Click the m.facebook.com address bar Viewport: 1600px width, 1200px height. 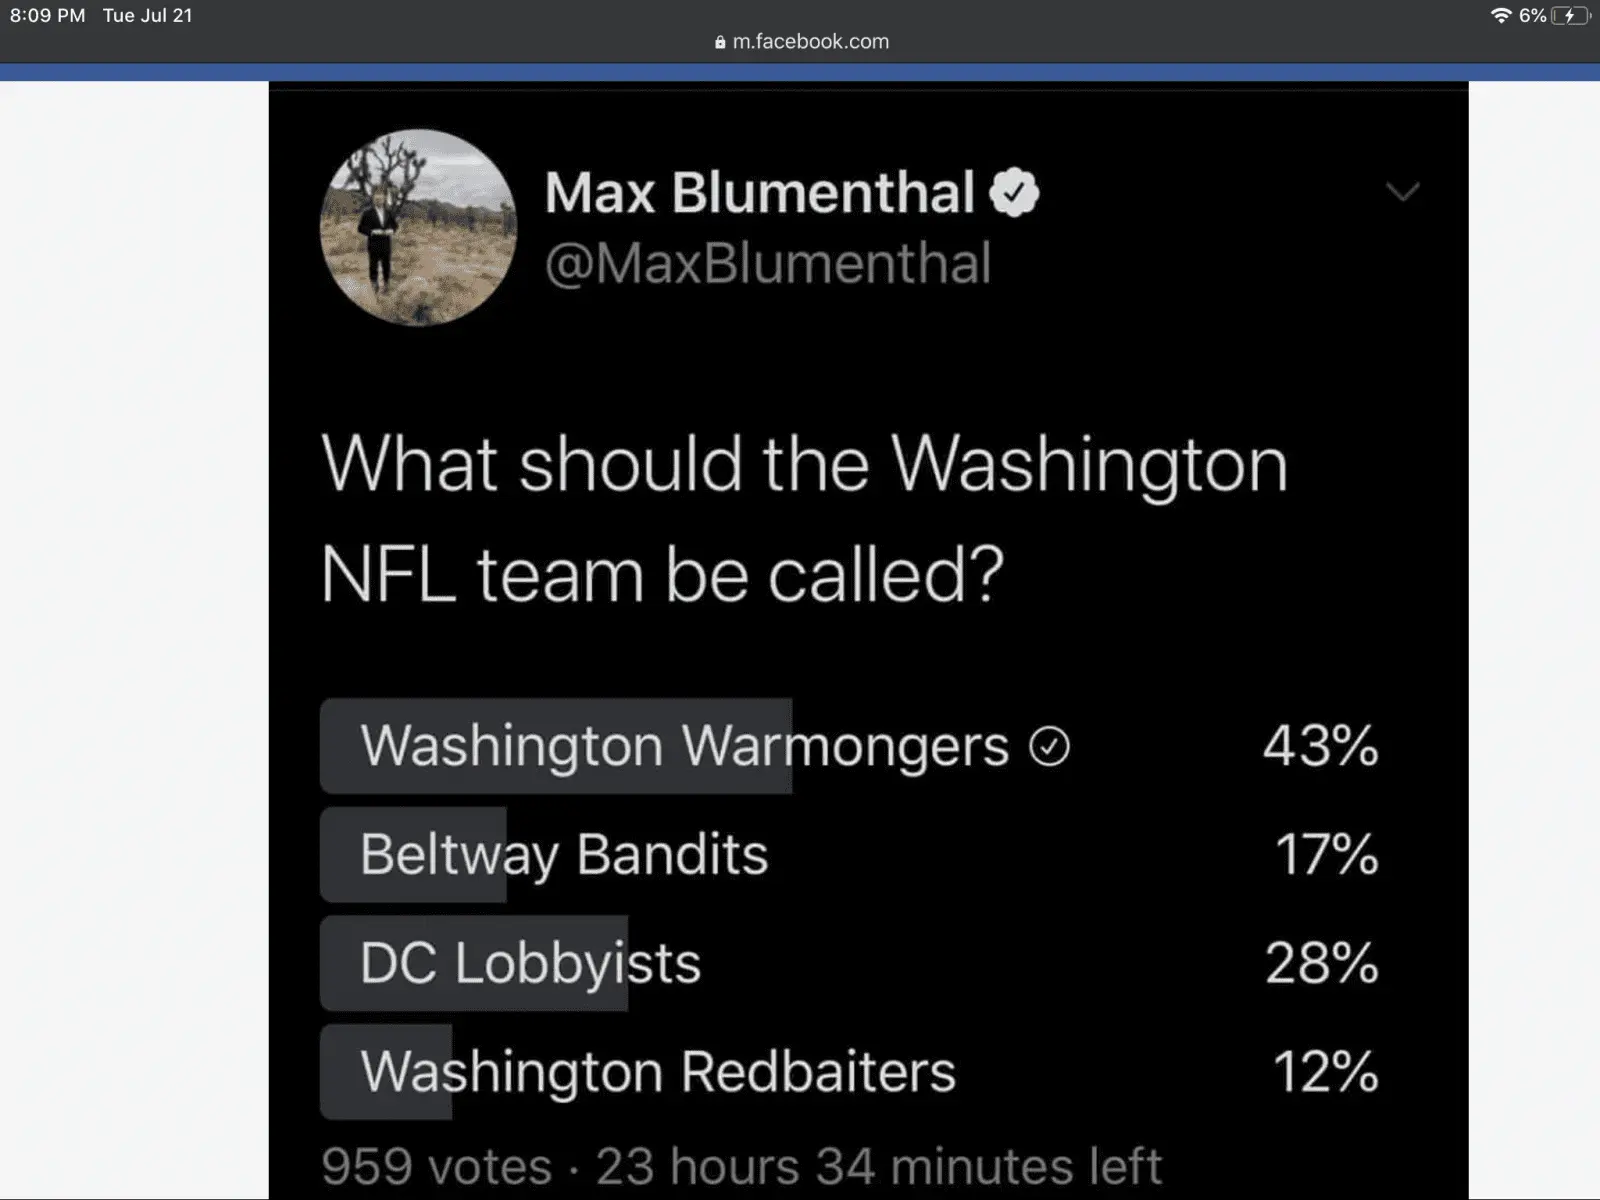tap(810, 42)
